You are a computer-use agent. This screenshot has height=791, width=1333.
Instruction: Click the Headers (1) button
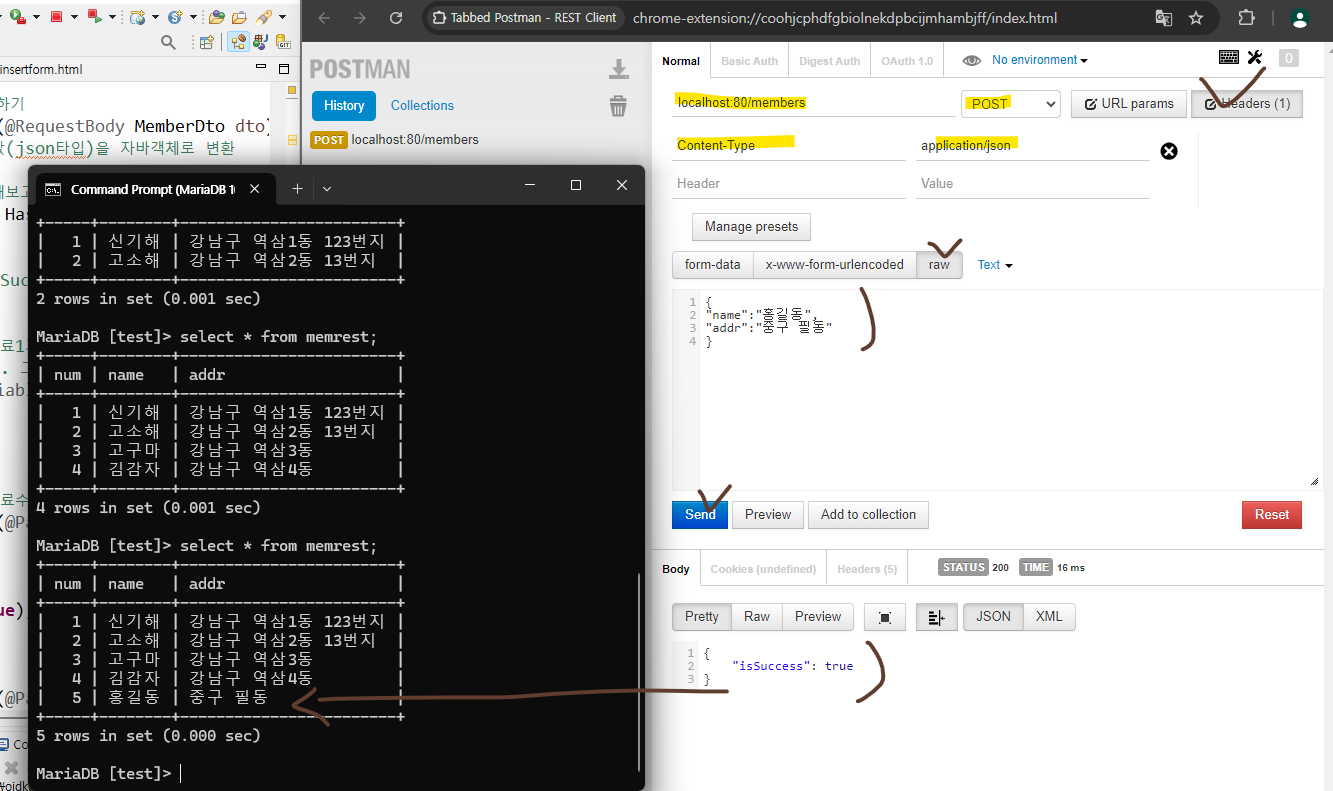(x=1247, y=104)
